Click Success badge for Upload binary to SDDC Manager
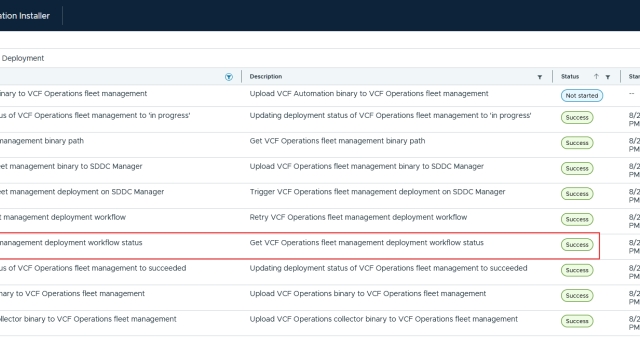This screenshot has width=640, height=360. 577,168
